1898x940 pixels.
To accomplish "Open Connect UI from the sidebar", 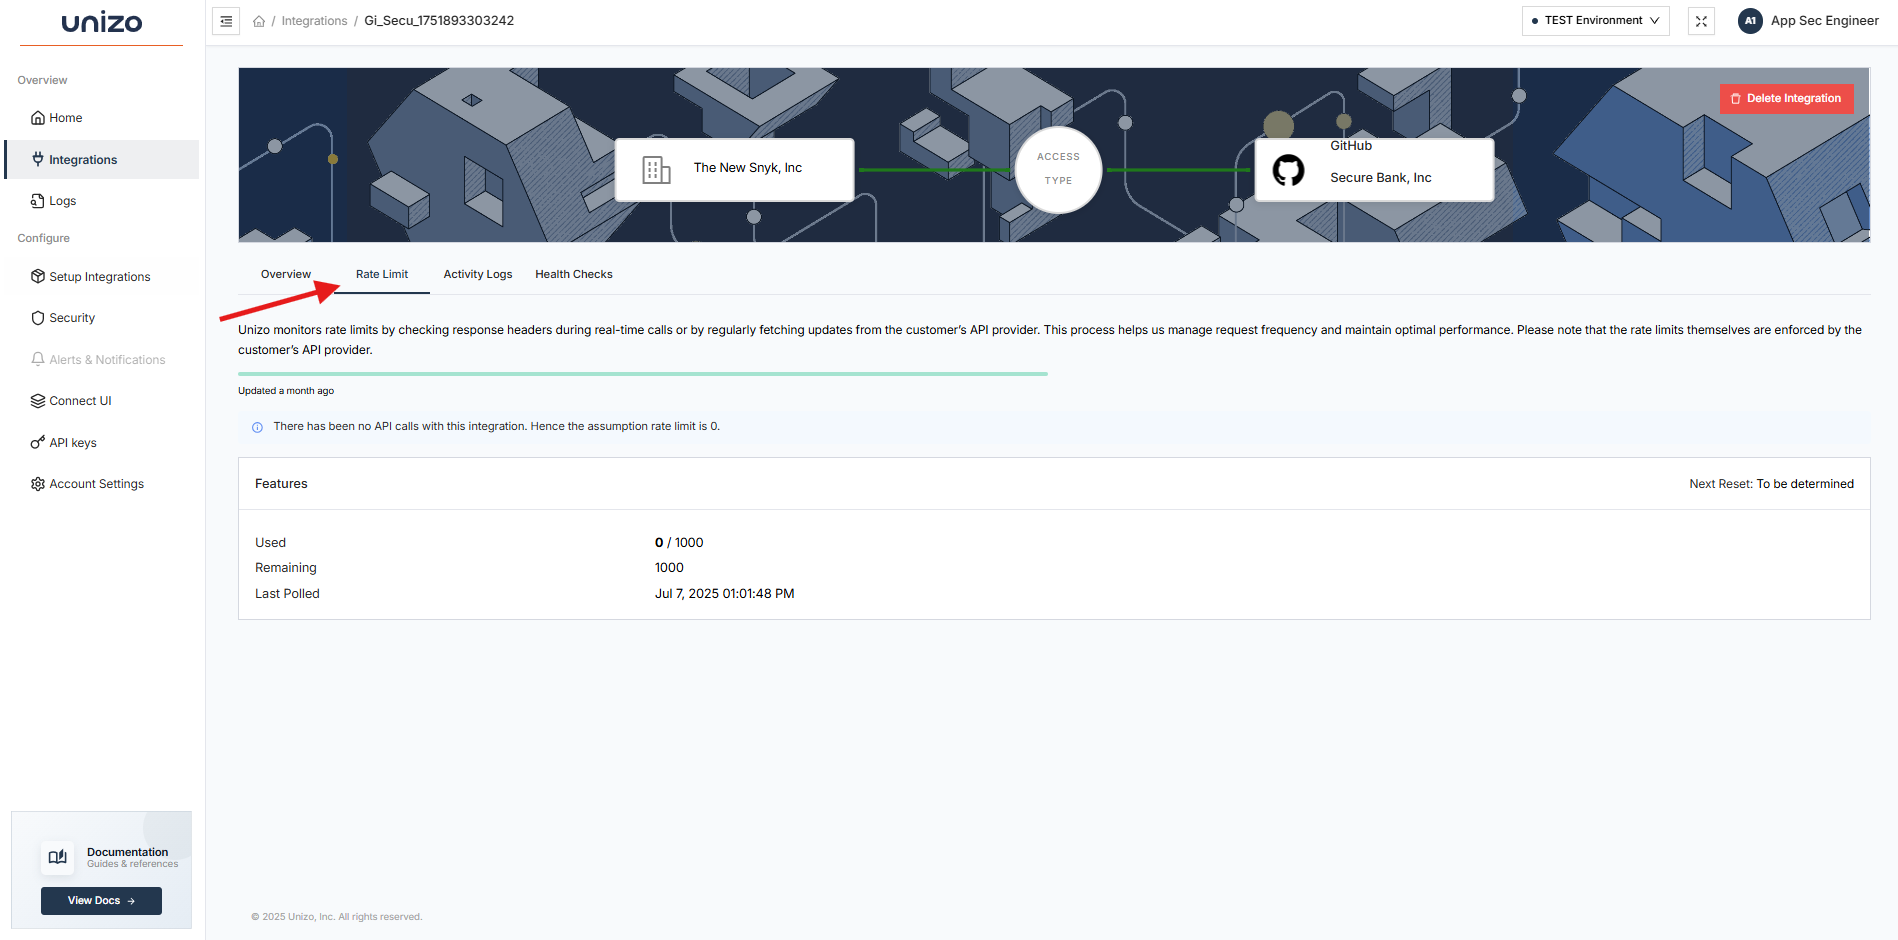I will coord(80,400).
